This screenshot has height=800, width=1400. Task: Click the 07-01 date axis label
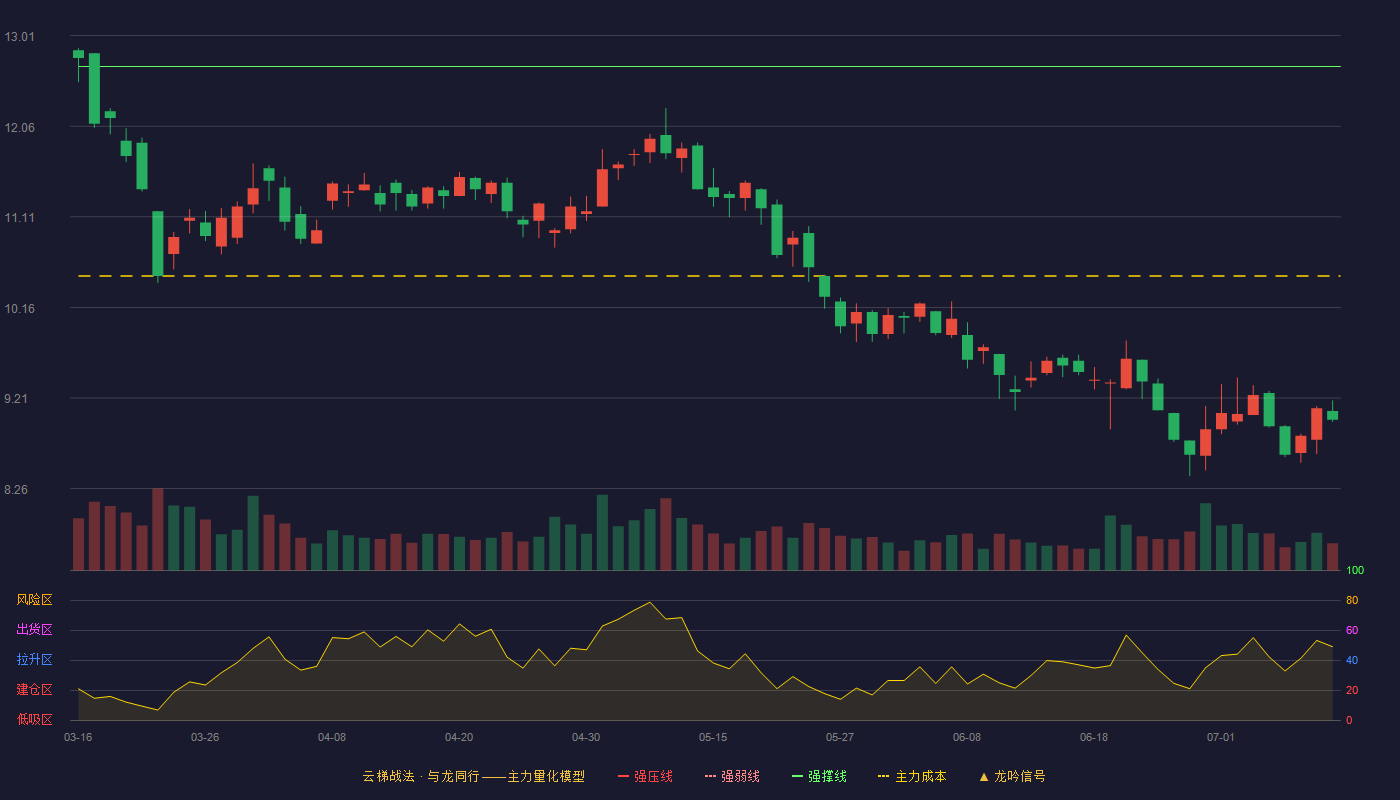click(1221, 737)
